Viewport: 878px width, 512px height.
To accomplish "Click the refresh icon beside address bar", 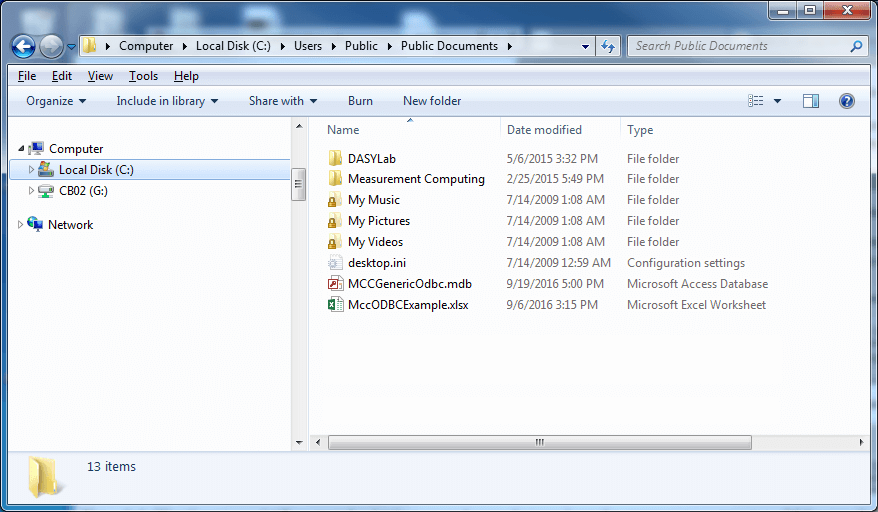I will (x=607, y=46).
